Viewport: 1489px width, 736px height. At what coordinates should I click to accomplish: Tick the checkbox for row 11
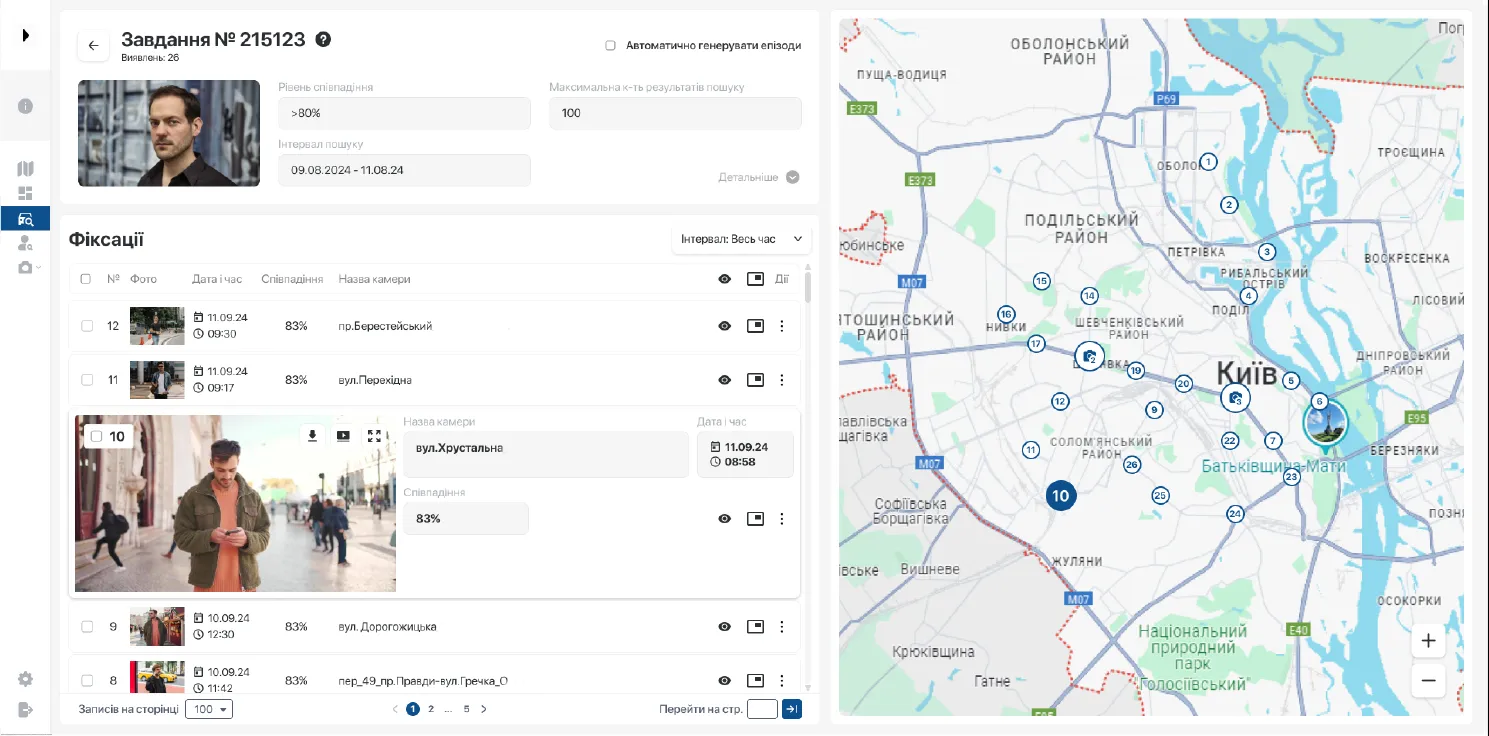coord(87,380)
